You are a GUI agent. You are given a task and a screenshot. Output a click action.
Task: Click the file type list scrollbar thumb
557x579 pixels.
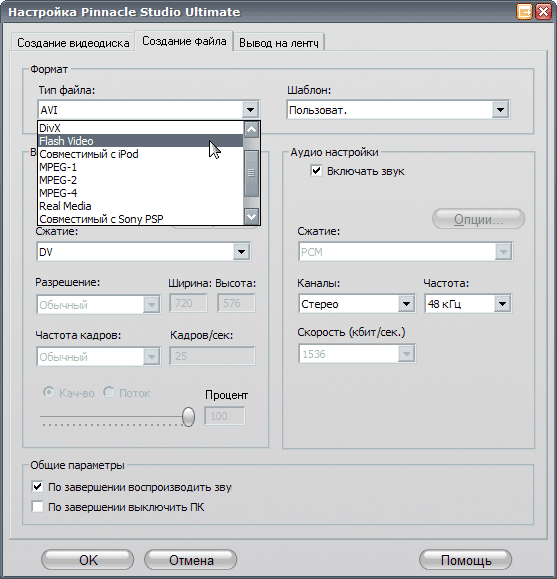(252, 173)
